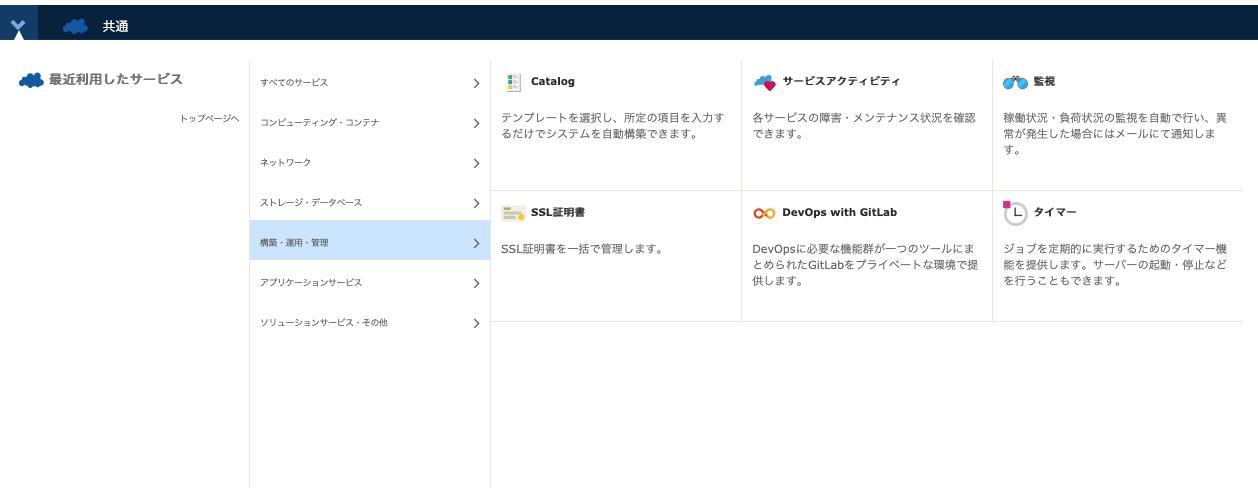Expand コンピューティング・コンテナ chevron arrow
The width and height of the screenshot is (1258, 488).
click(476, 123)
